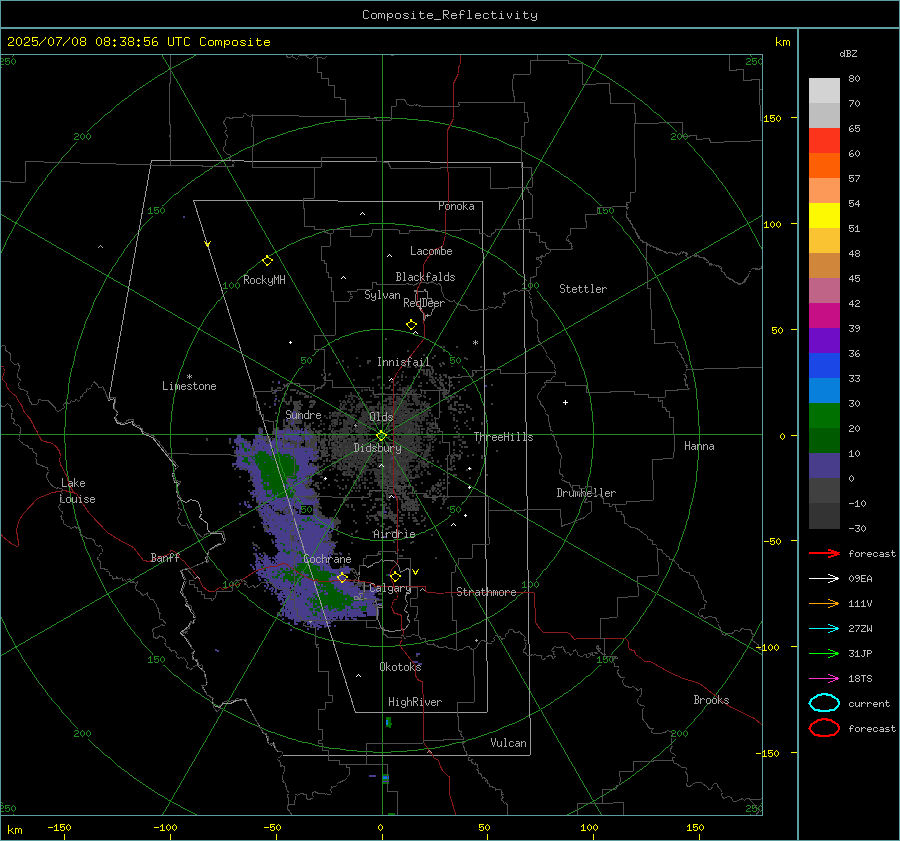Click the Innisfail town label
900x841 pixels.
(x=403, y=362)
